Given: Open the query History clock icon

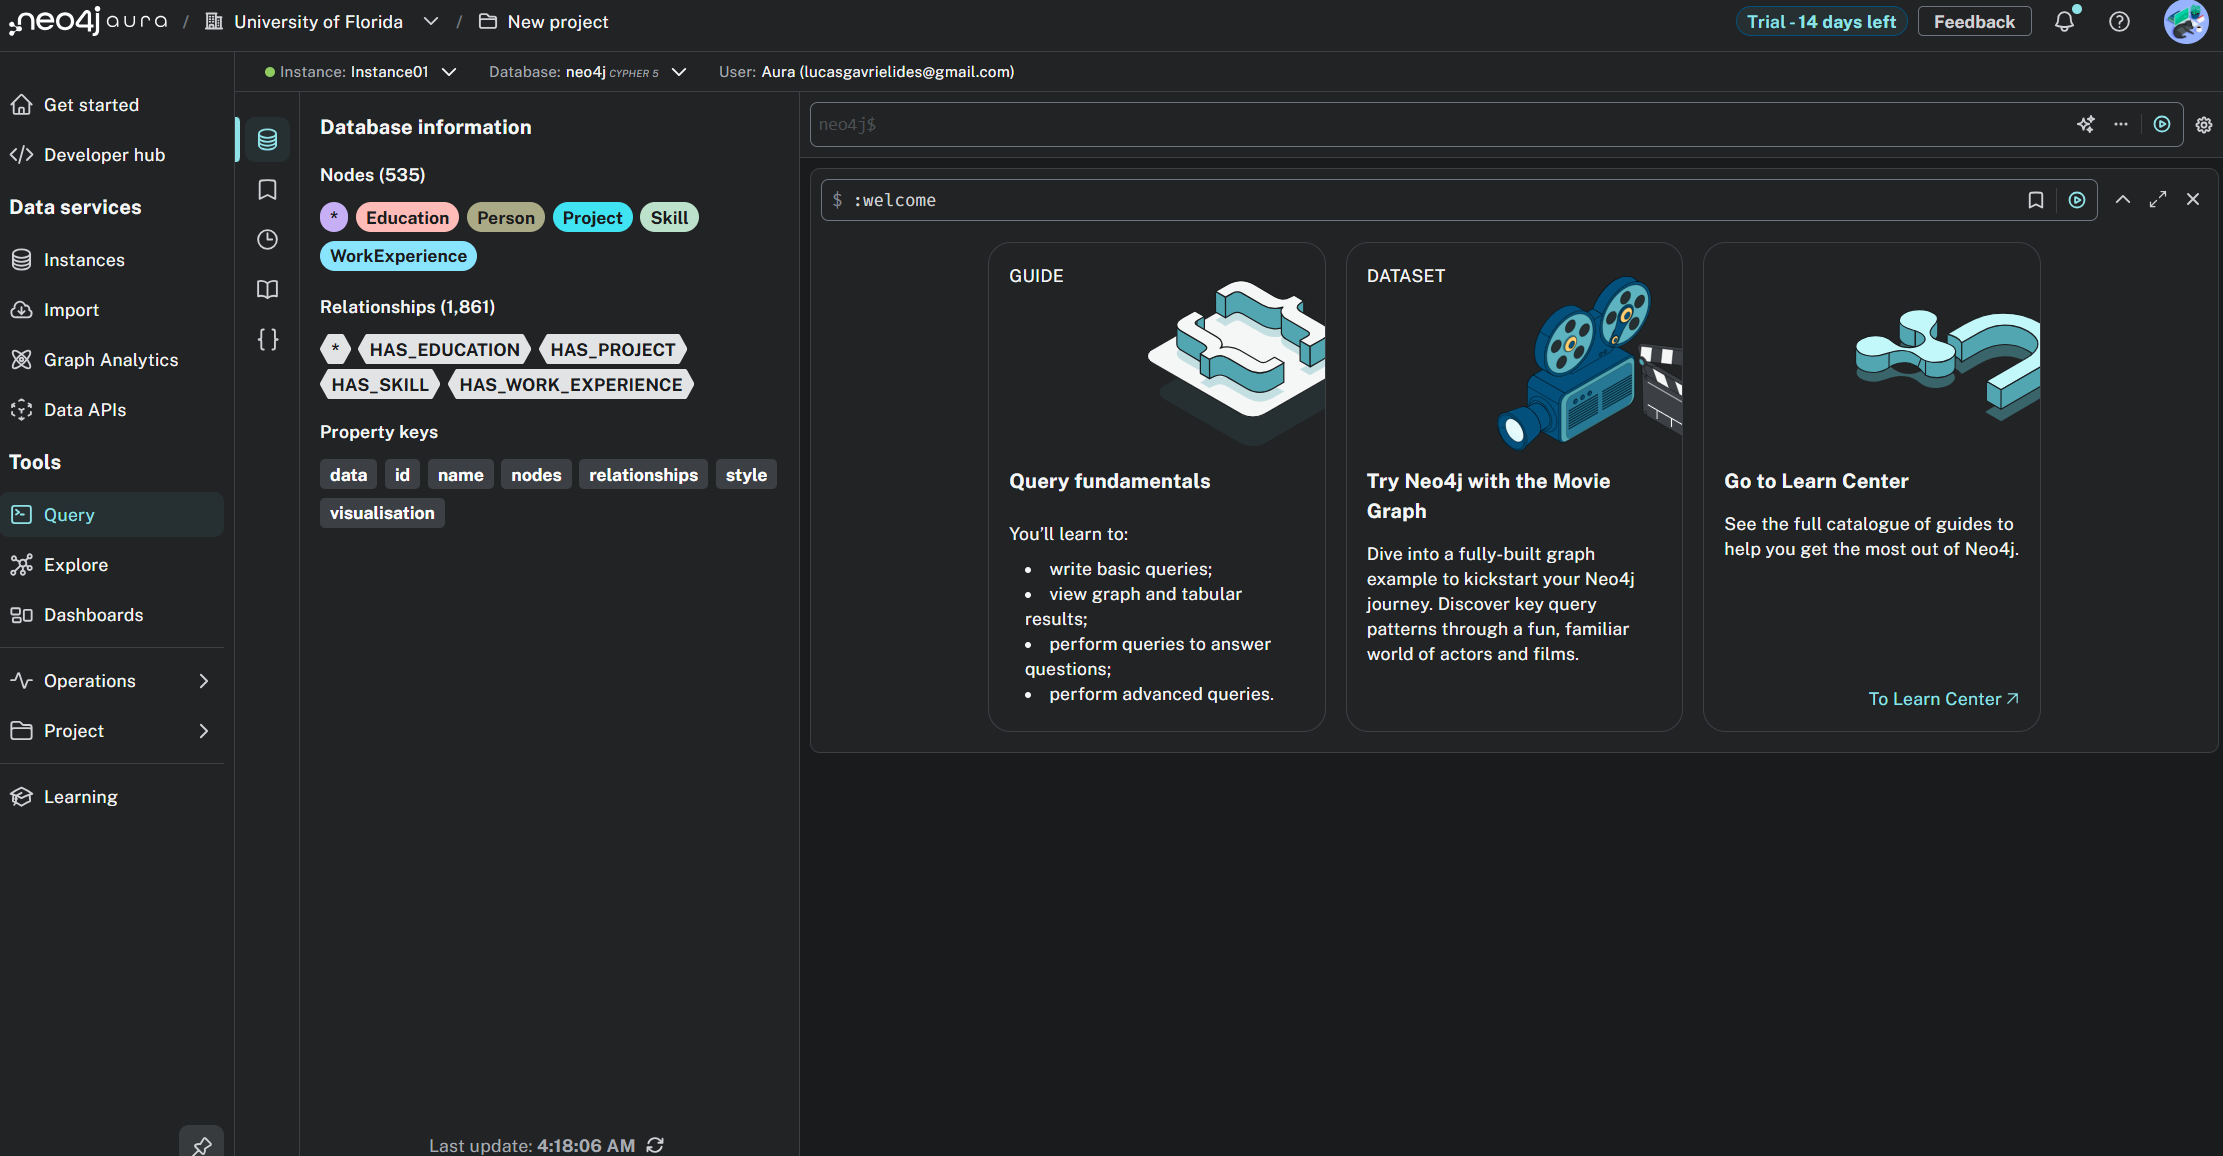Looking at the screenshot, I should click(x=267, y=239).
